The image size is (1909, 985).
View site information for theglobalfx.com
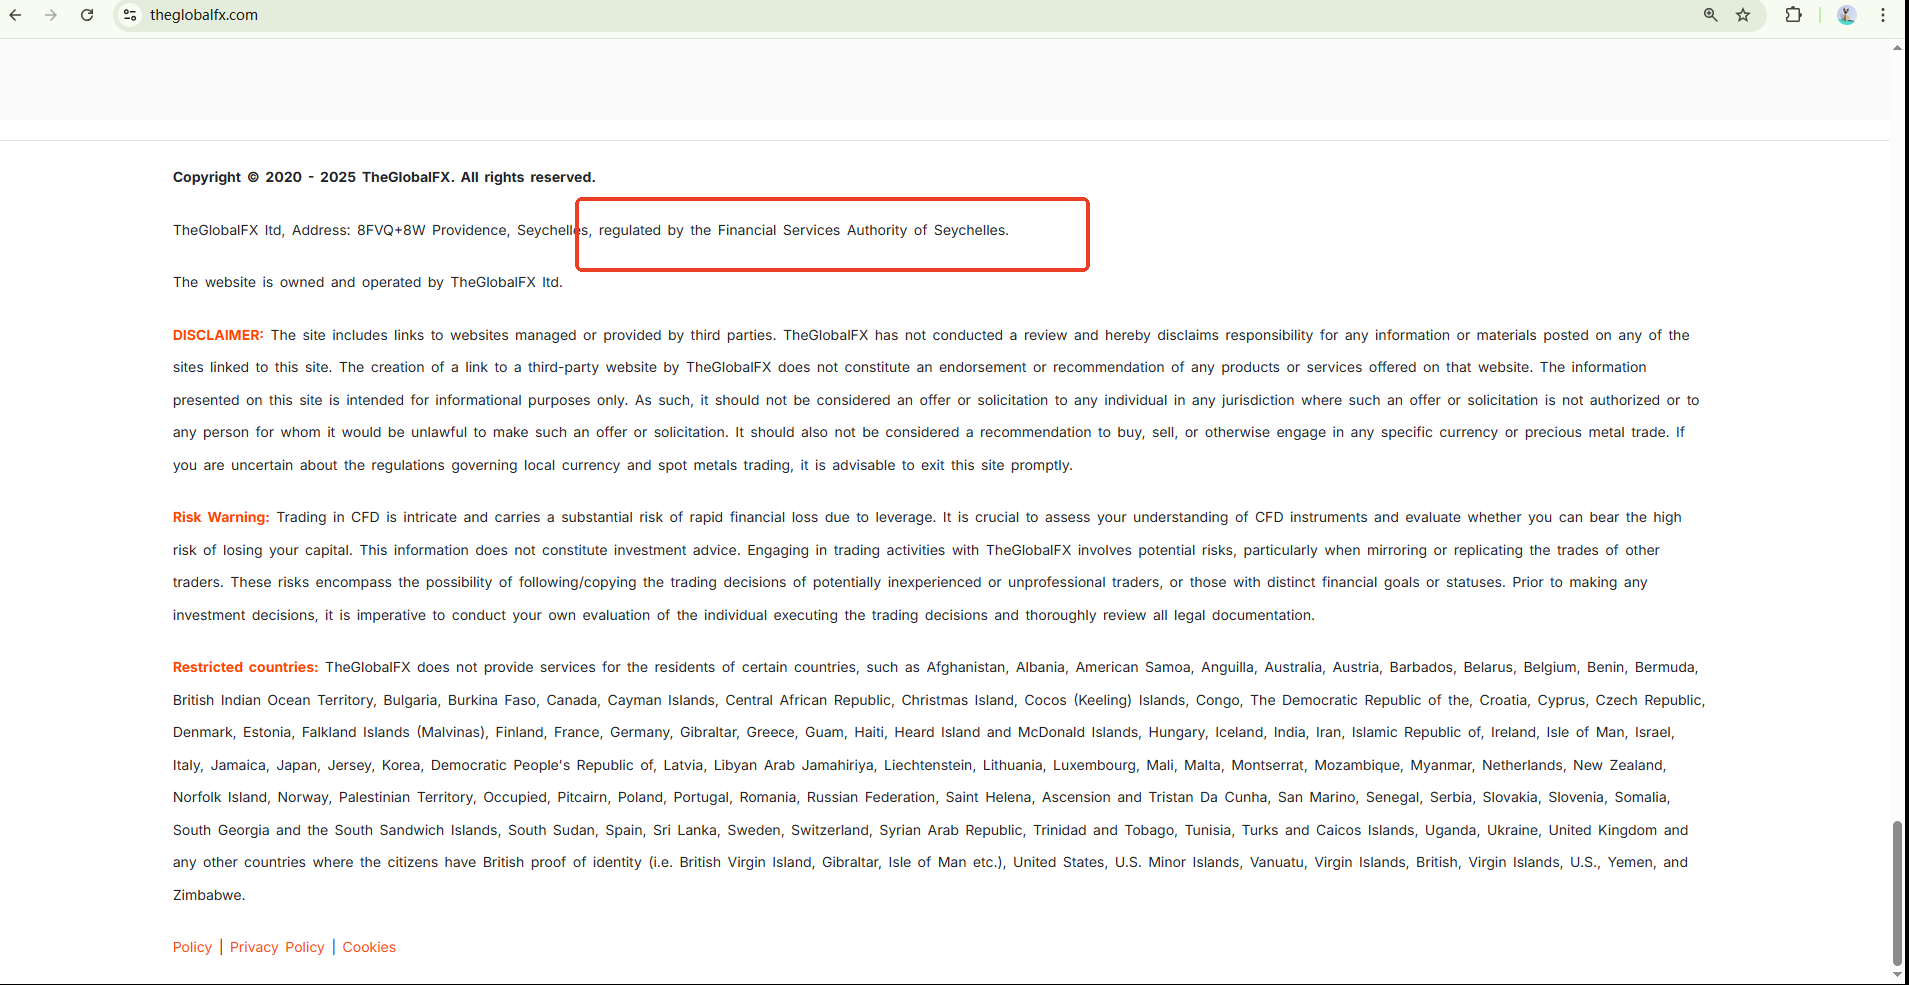(x=130, y=15)
